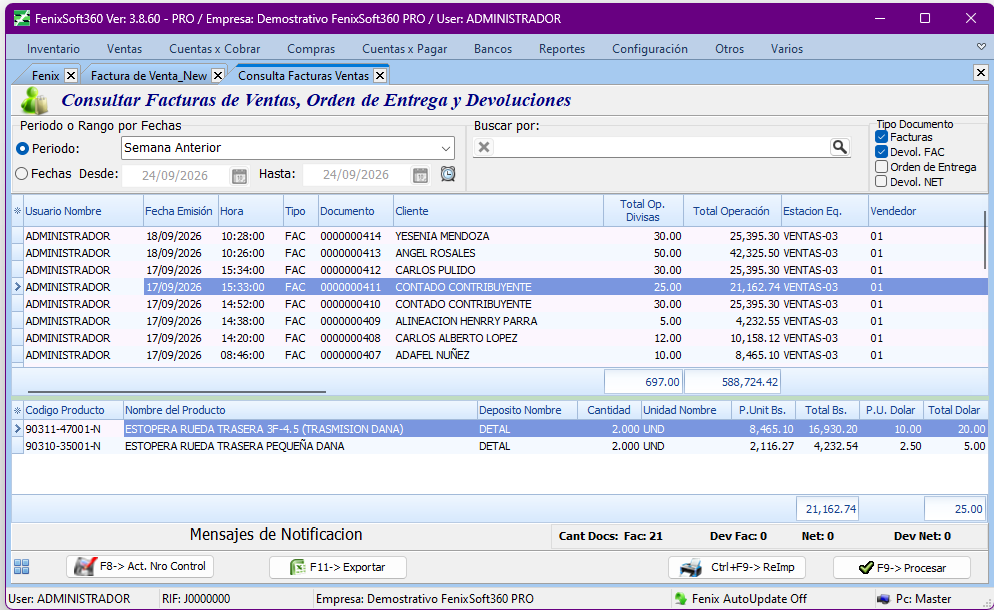
Task: Uncheck the Facturas checkbox
Action: [x=881, y=137]
